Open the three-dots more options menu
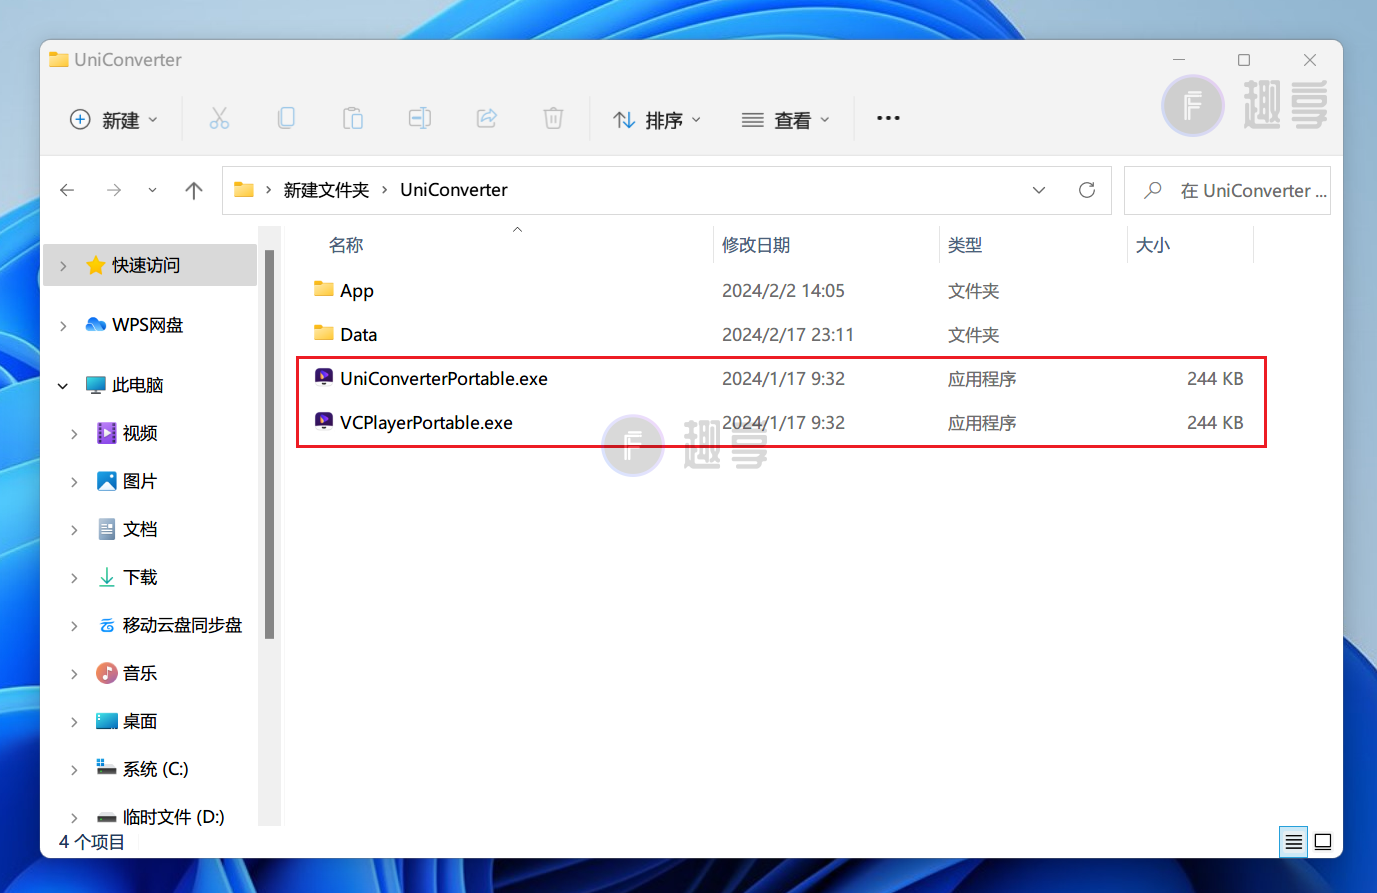The height and width of the screenshot is (893, 1377). tap(888, 118)
